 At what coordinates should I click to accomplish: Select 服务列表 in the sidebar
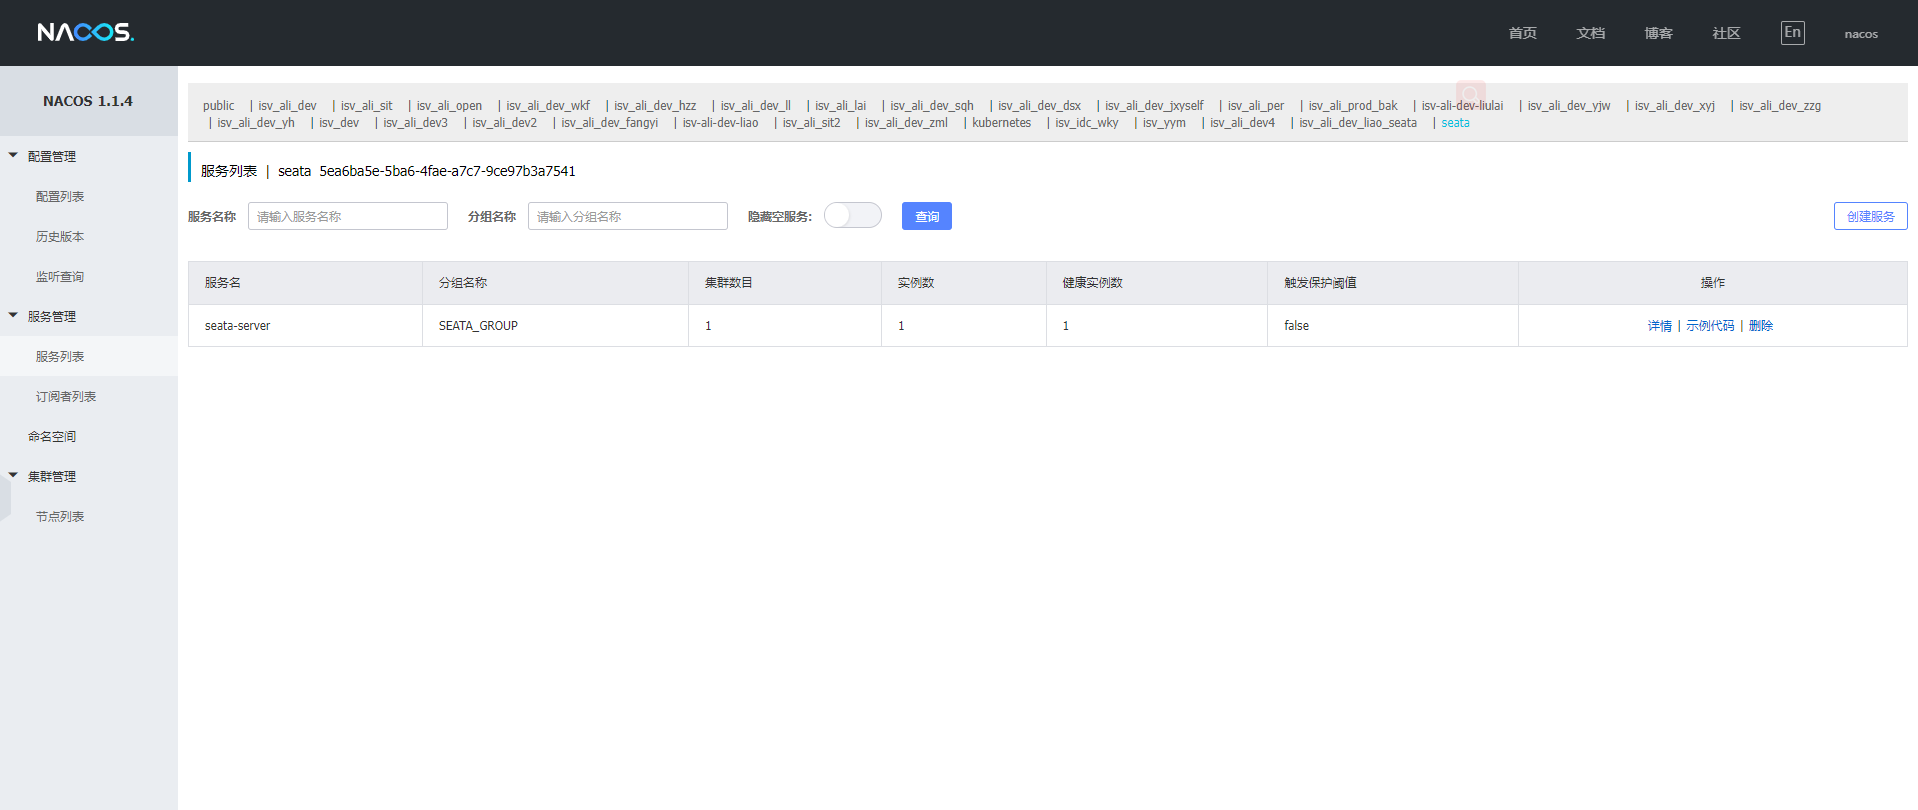(60, 357)
